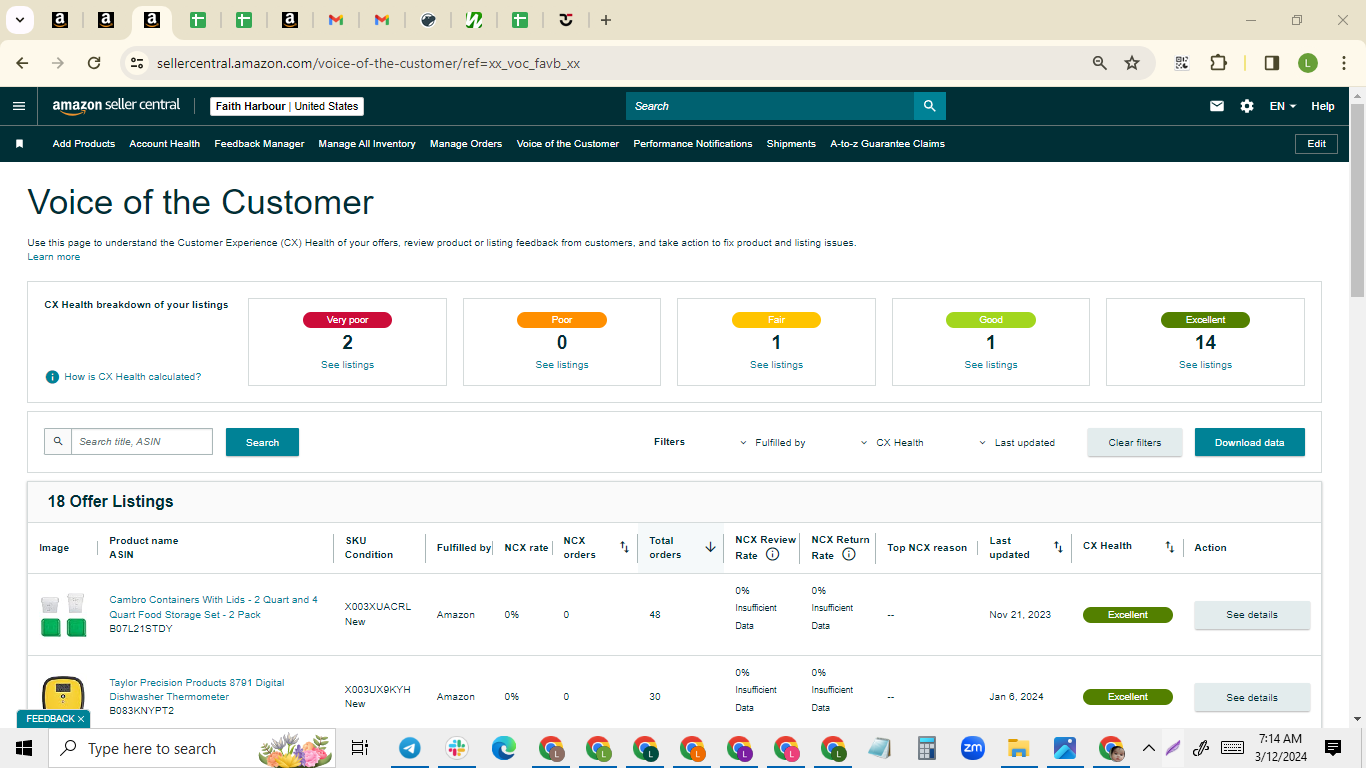Open Add Products in navigation bar

pos(84,144)
